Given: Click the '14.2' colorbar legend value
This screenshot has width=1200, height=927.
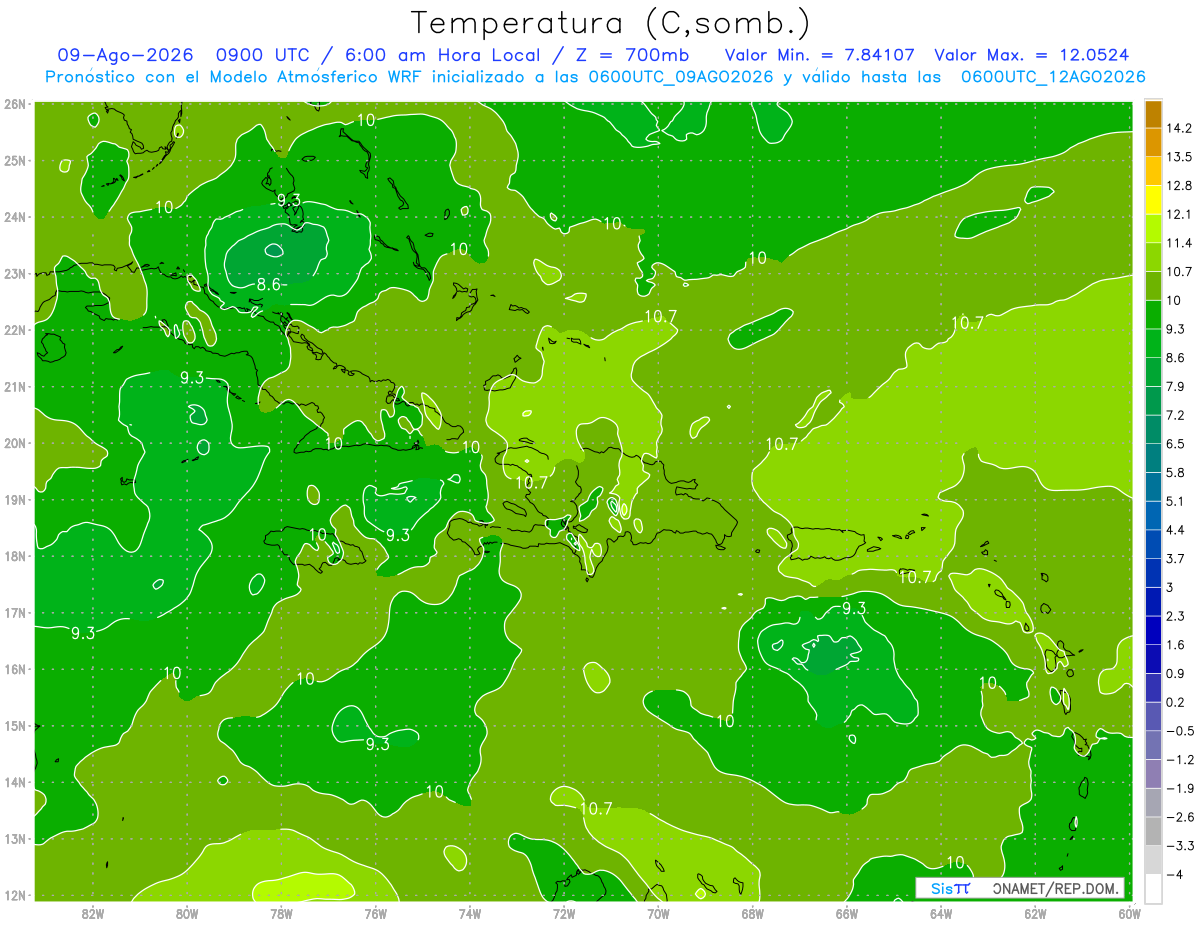Looking at the screenshot, I should pyautogui.click(x=1179, y=129).
